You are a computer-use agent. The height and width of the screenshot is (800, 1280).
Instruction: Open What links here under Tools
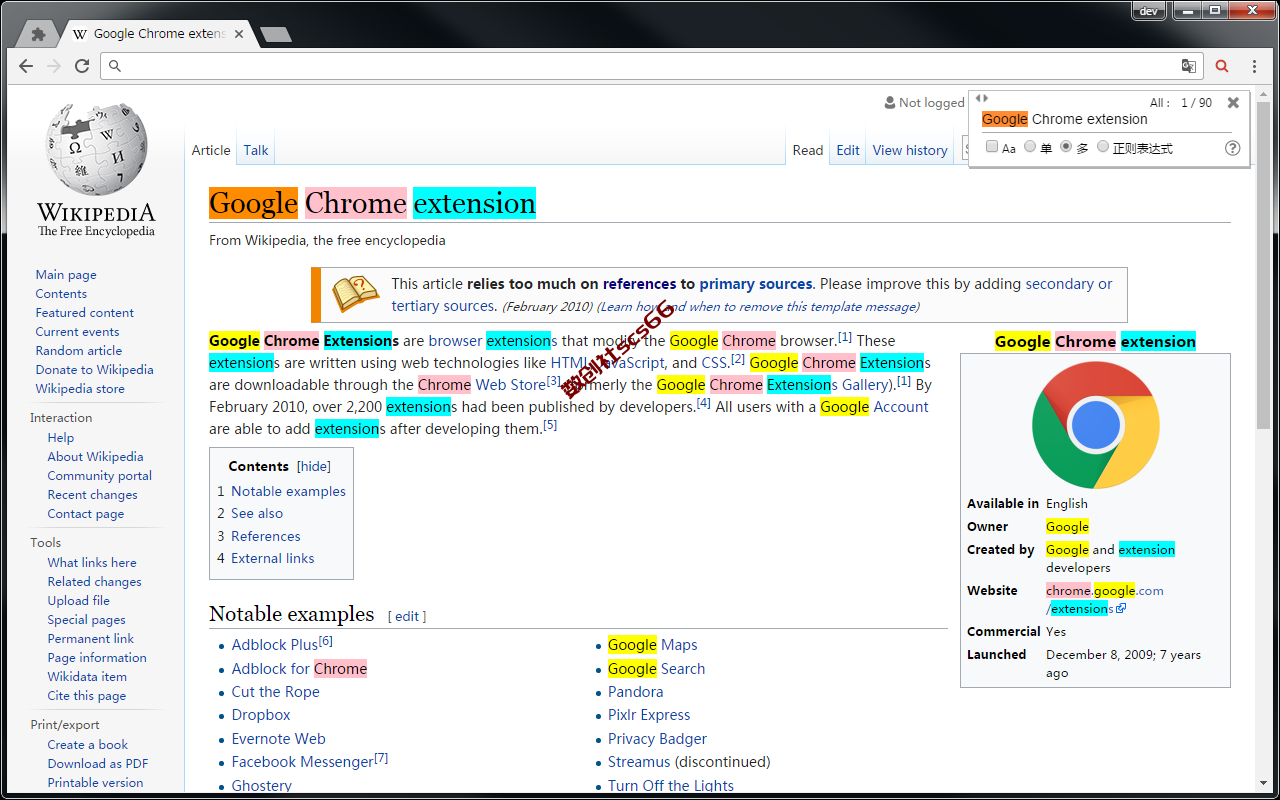pos(92,562)
